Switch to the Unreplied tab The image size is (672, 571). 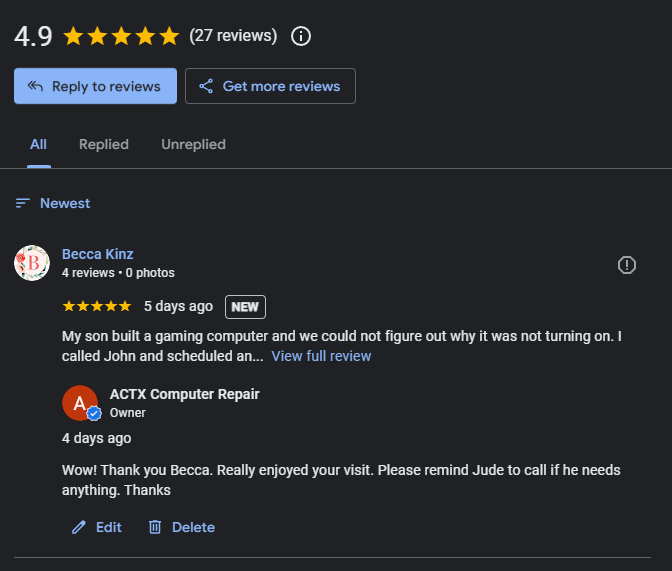[x=193, y=144]
